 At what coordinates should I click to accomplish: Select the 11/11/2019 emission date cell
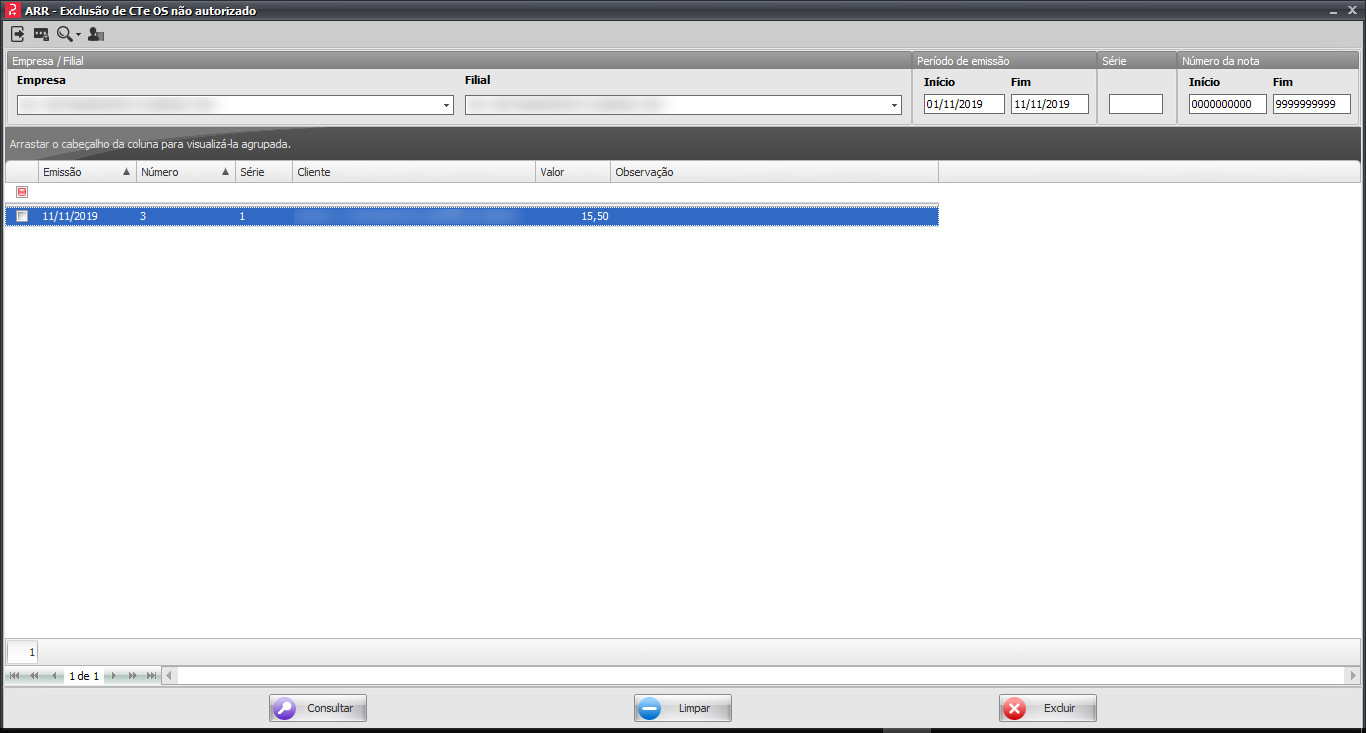pos(87,216)
